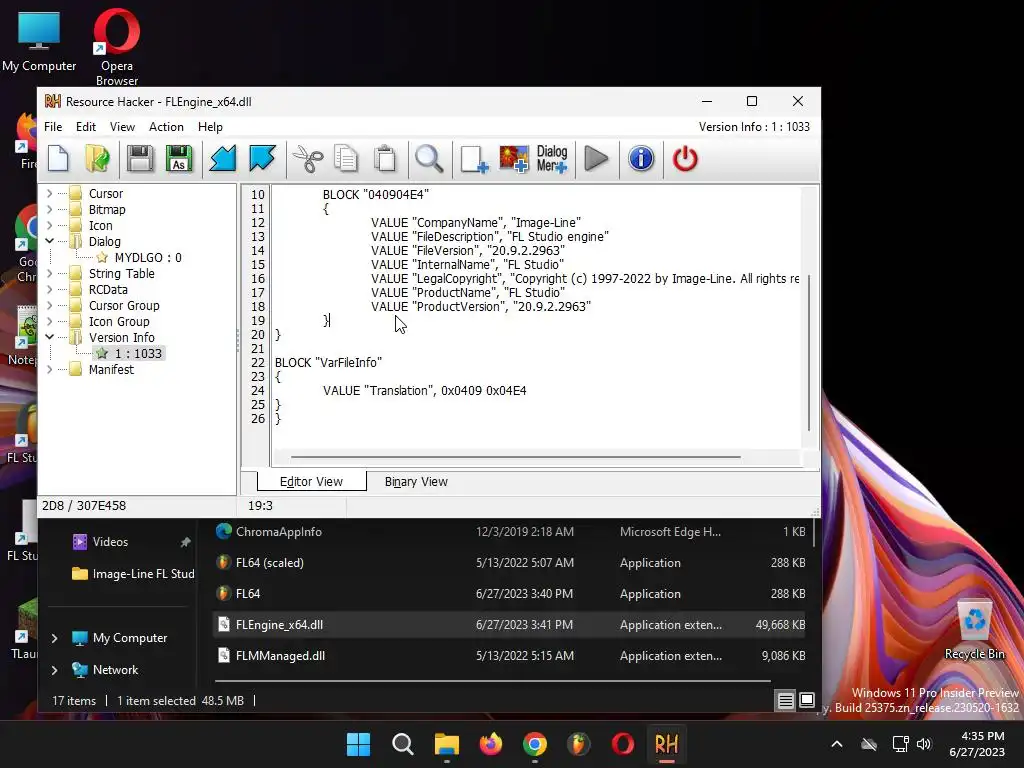Image resolution: width=1024 pixels, height=768 pixels.
Task: Open taskbar Search
Action: point(402,744)
